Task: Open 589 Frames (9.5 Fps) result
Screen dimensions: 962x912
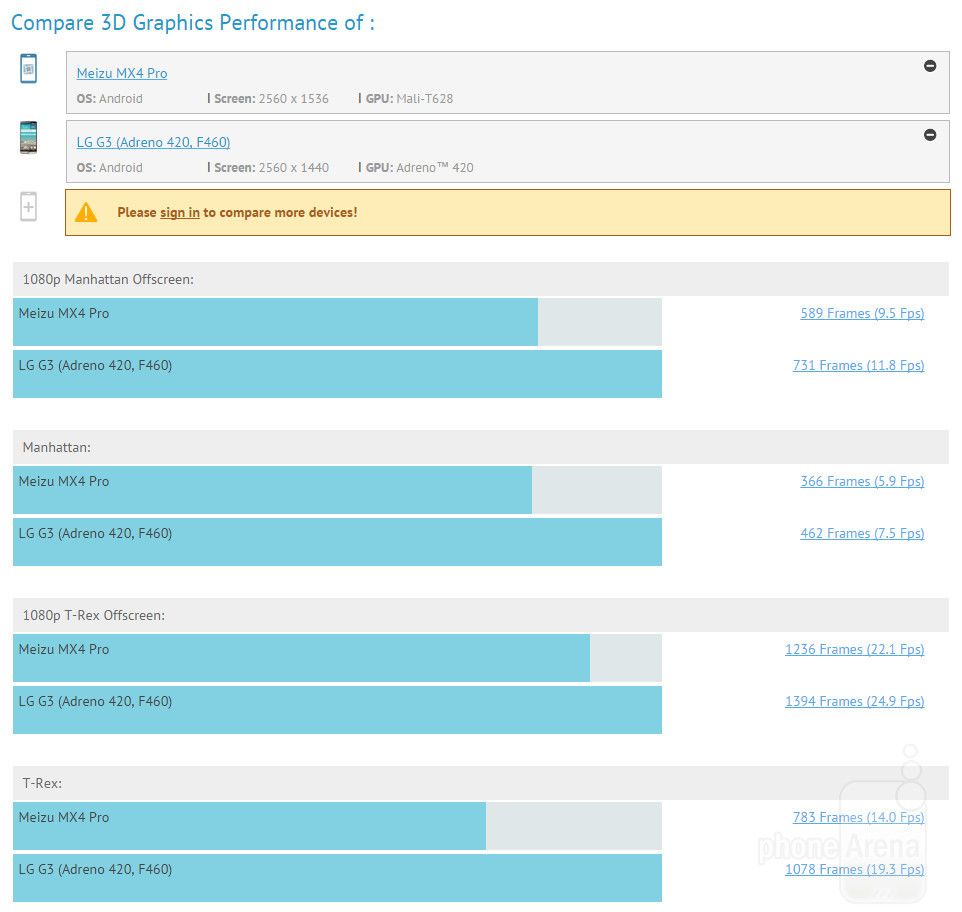Action: click(x=862, y=313)
